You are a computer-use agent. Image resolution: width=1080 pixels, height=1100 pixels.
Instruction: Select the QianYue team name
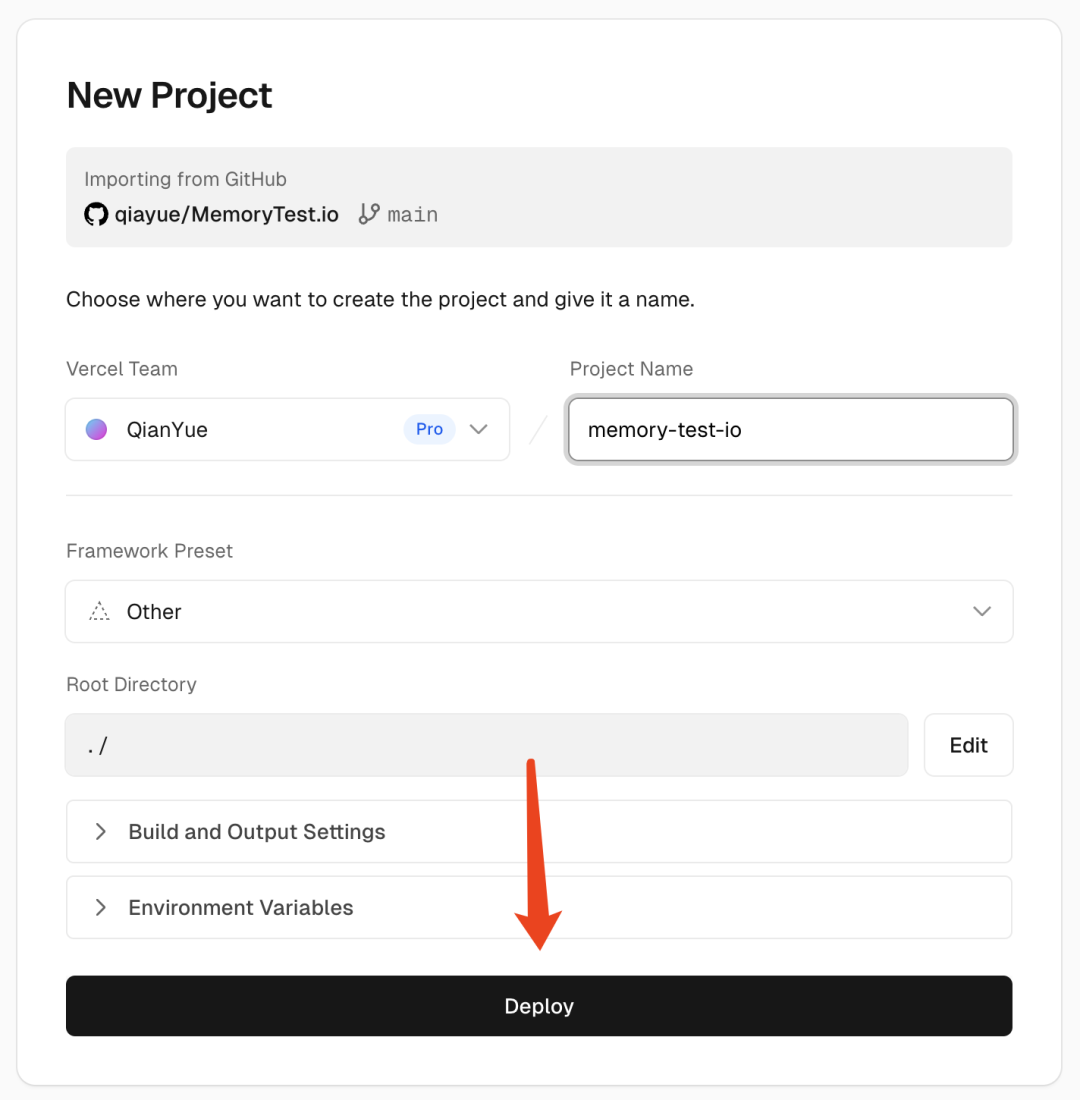167,429
